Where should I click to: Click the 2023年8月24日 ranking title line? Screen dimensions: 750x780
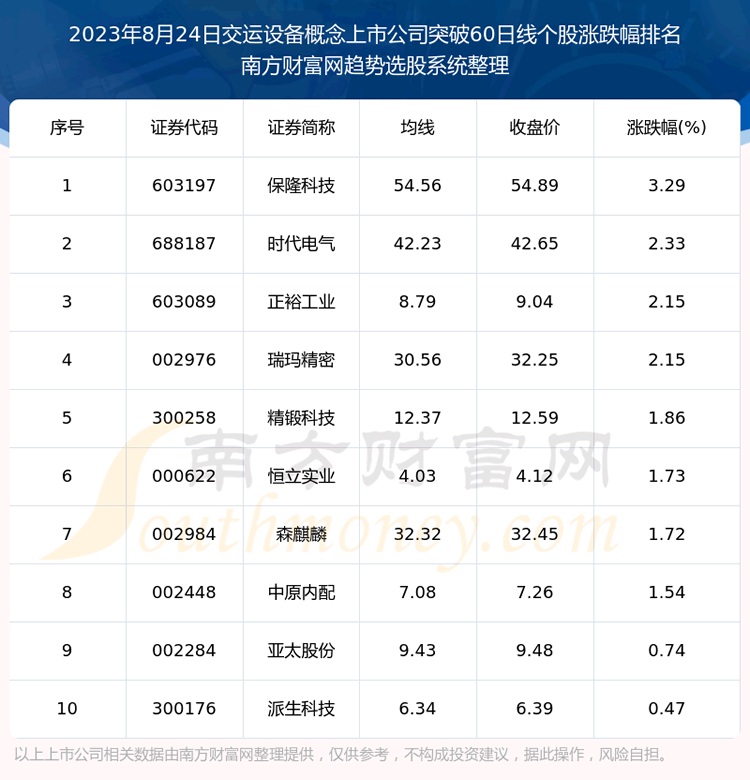click(375, 35)
